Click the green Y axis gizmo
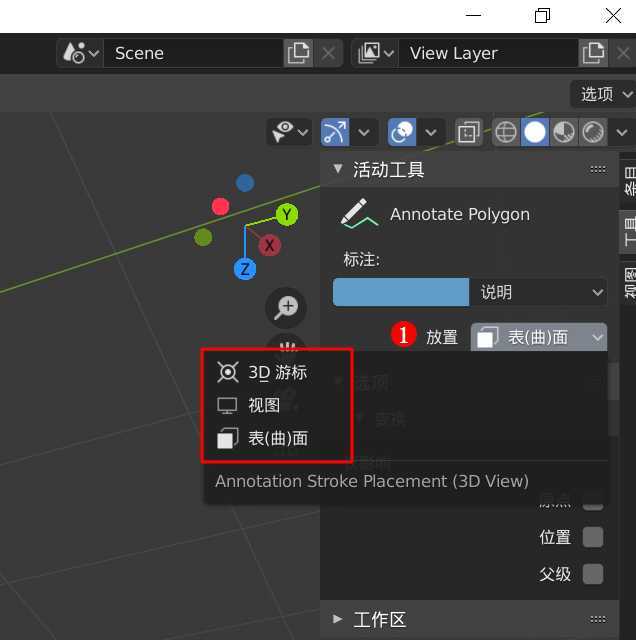This screenshot has height=640, width=636. pos(287,215)
